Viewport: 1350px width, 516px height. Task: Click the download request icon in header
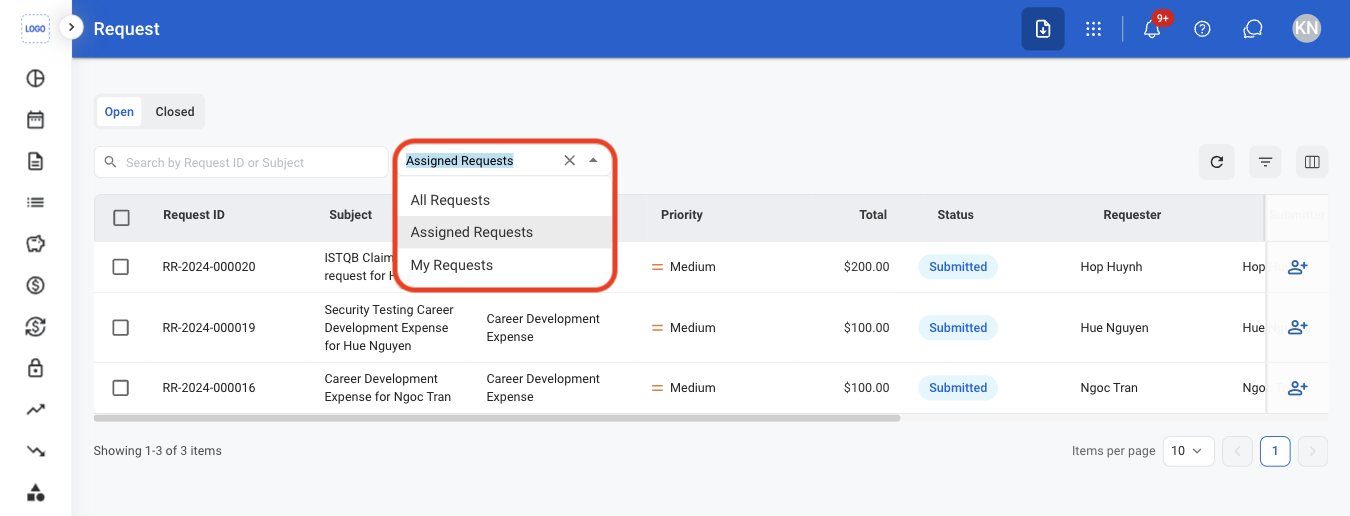(x=1043, y=29)
